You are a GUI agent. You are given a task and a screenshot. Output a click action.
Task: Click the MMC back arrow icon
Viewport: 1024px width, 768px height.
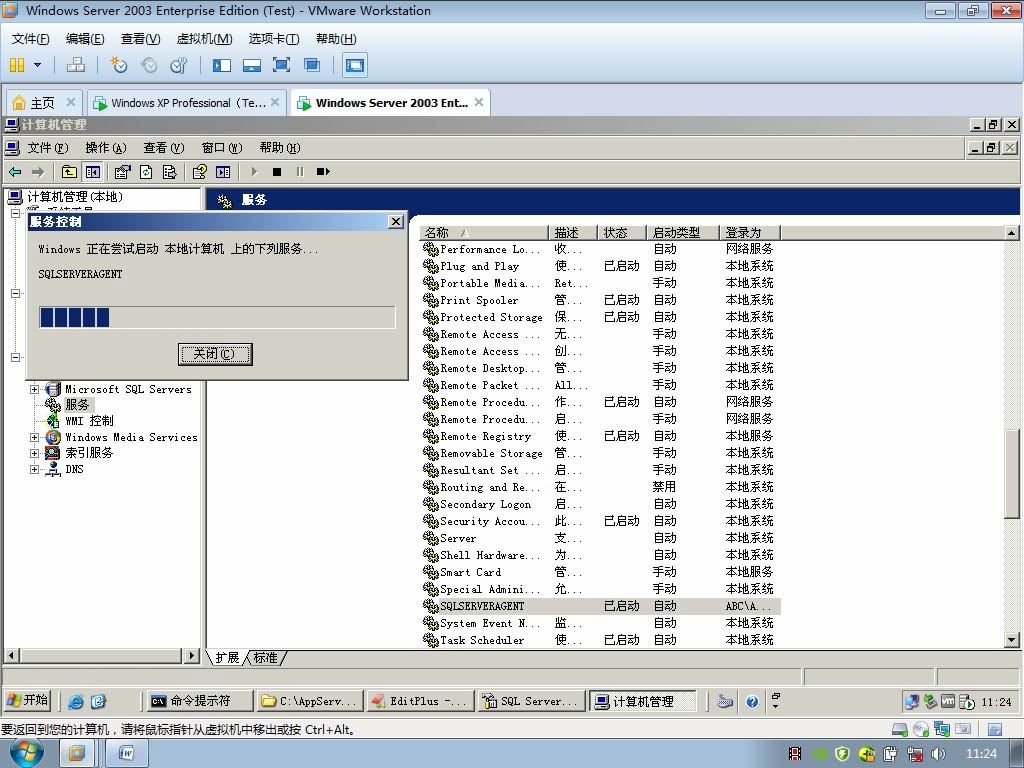15,172
